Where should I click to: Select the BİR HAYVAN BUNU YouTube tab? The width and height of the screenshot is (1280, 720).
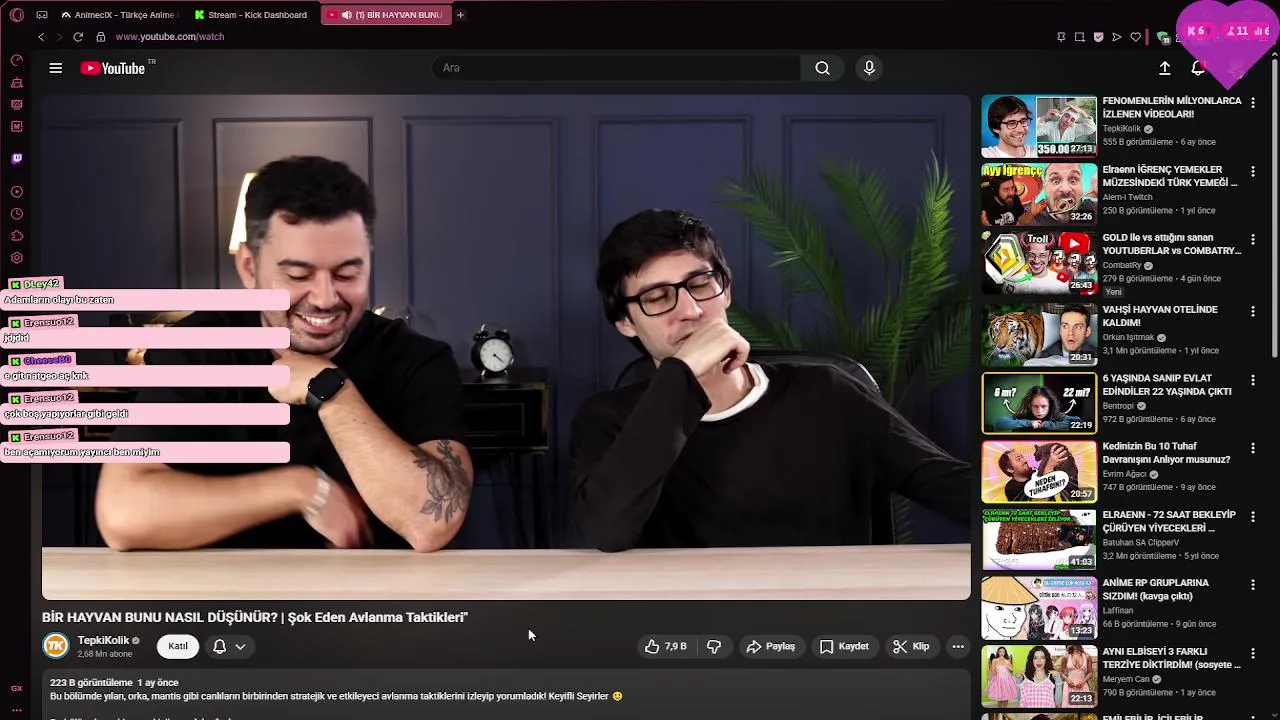pyautogui.click(x=386, y=15)
